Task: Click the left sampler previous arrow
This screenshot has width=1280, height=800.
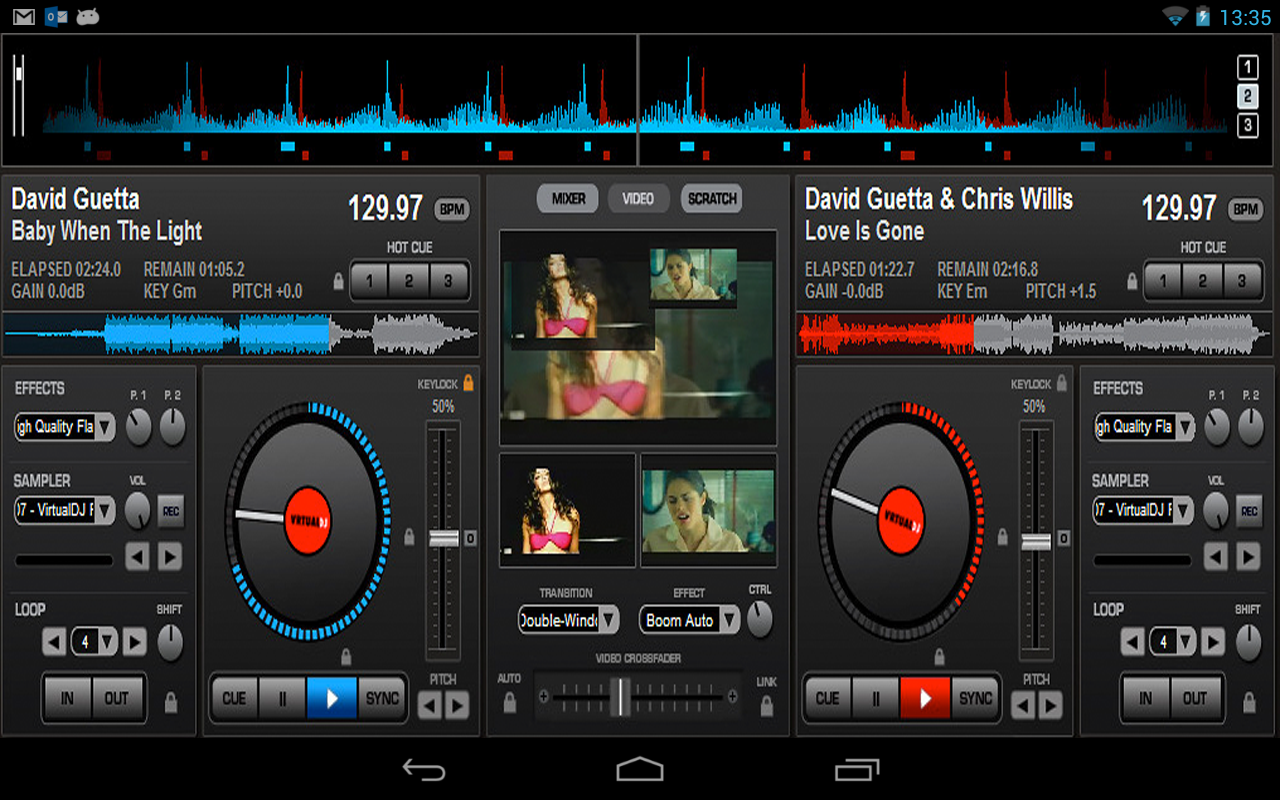Action: click(138, 556)
